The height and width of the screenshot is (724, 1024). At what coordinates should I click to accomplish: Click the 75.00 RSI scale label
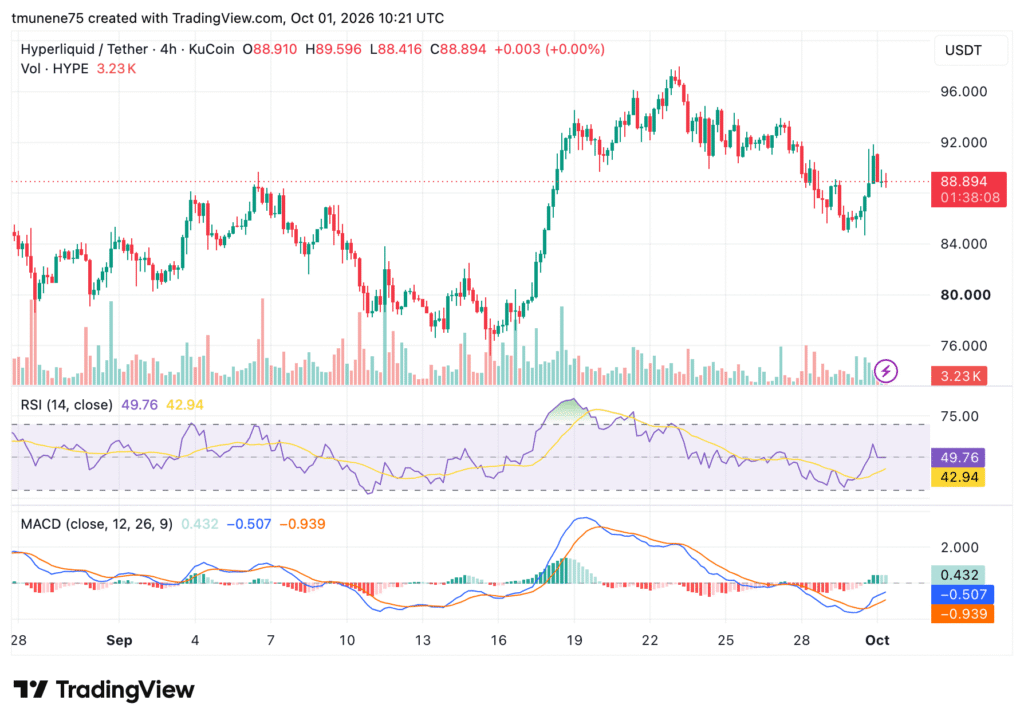click(x=959, y=416)
